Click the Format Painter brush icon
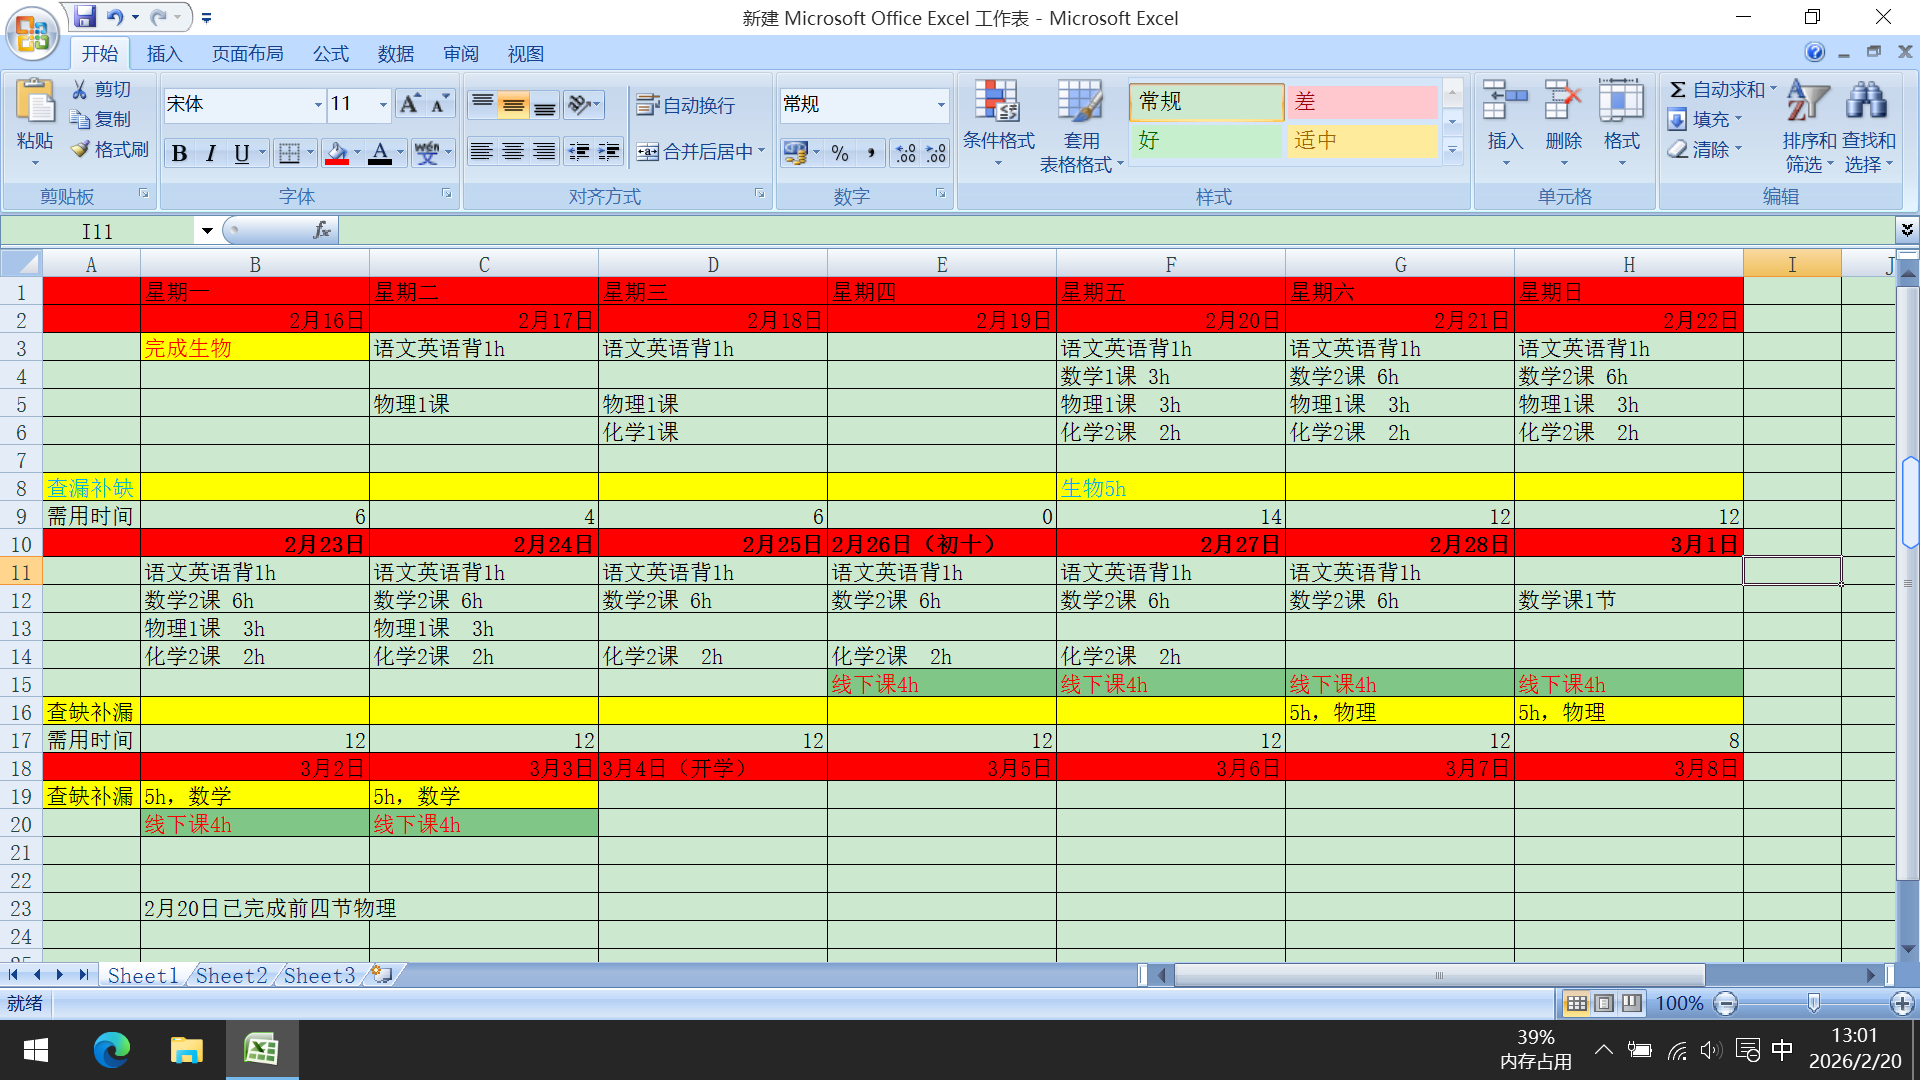Viewport: 1920px width, 1080px height. point(81,149)
